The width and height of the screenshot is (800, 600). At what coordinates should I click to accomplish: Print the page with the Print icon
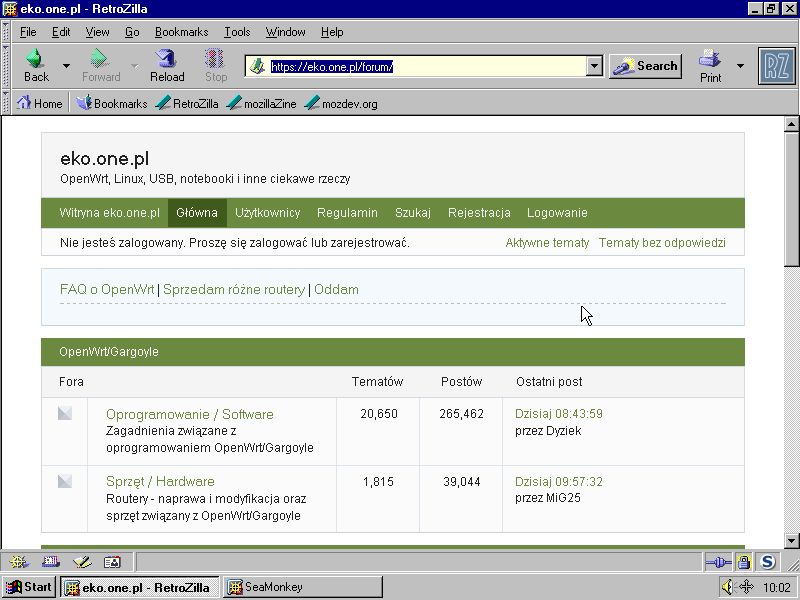pos(710,66)
